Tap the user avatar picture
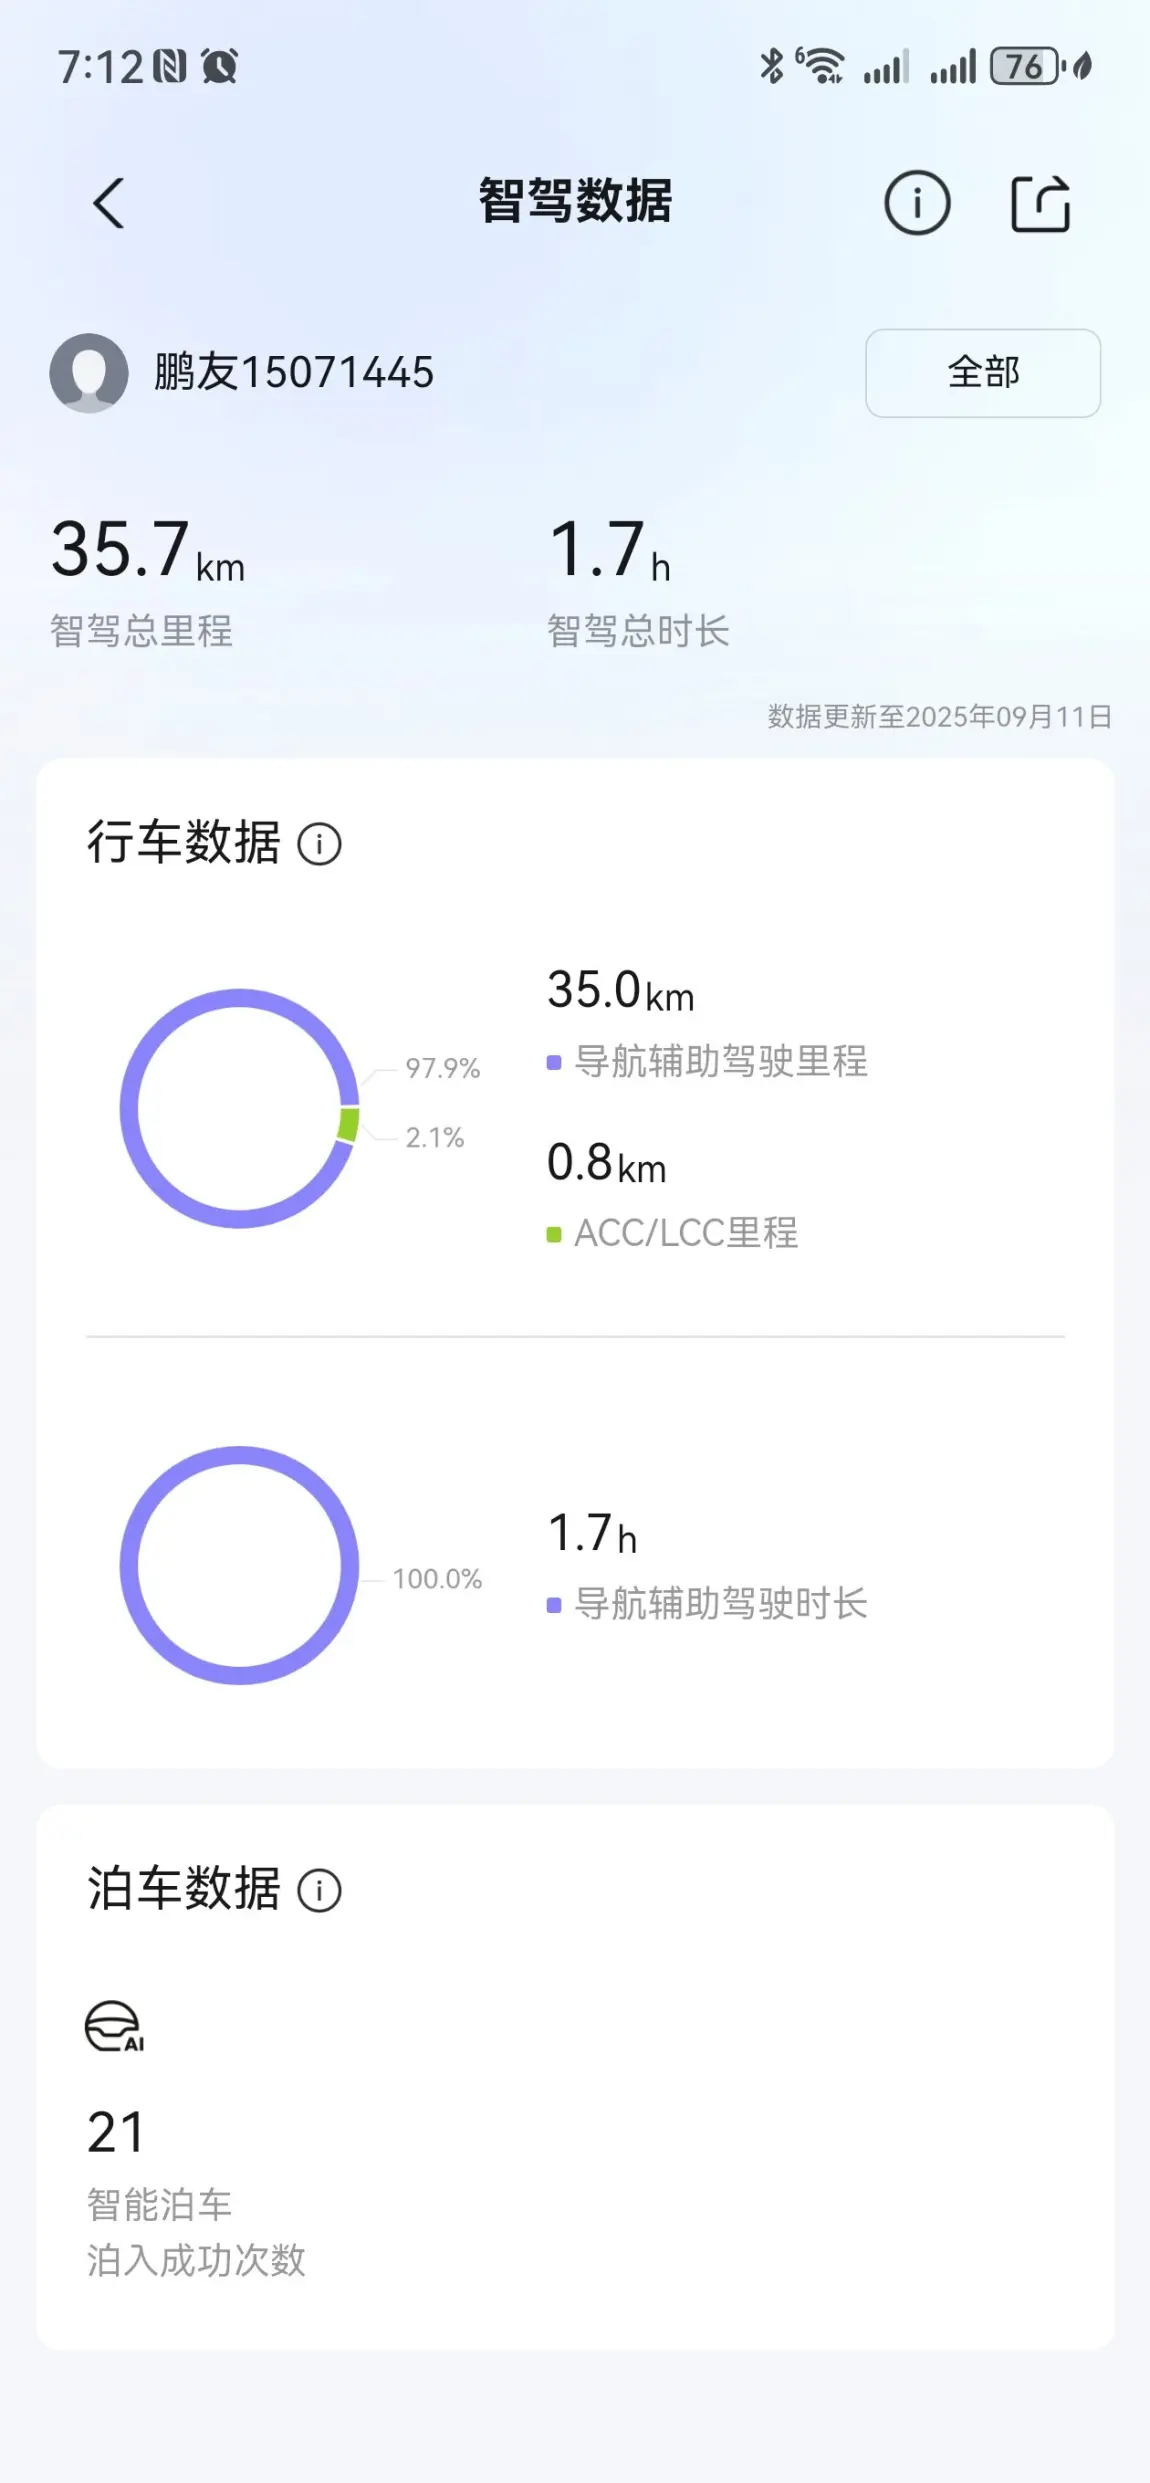1150x2483 pixels. click(x=89, y=373)
